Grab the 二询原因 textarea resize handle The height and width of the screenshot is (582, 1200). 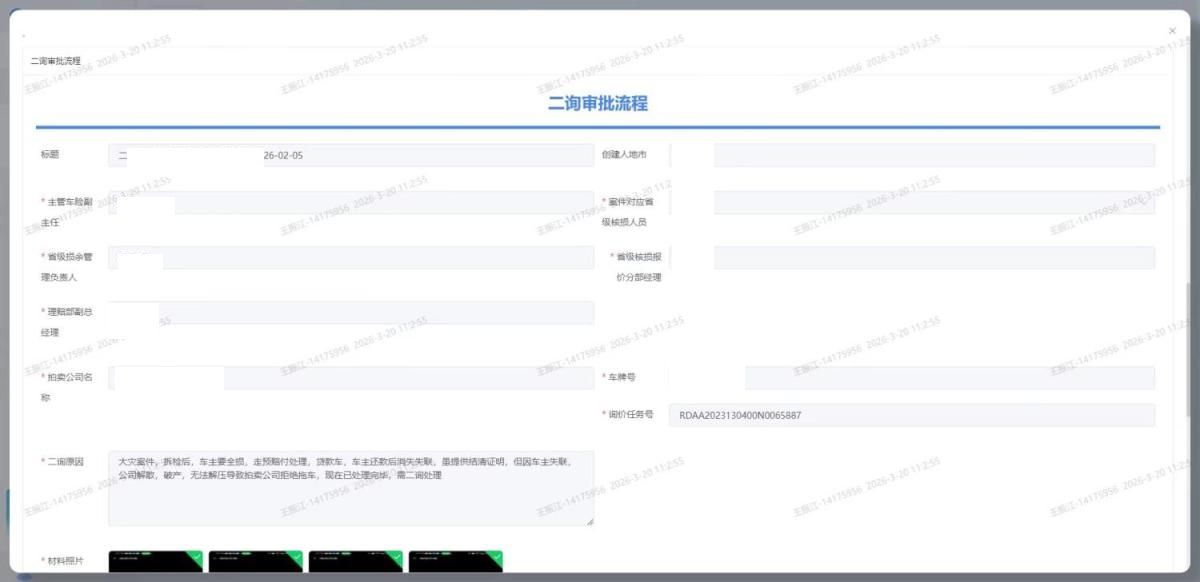tap(589, 521)
